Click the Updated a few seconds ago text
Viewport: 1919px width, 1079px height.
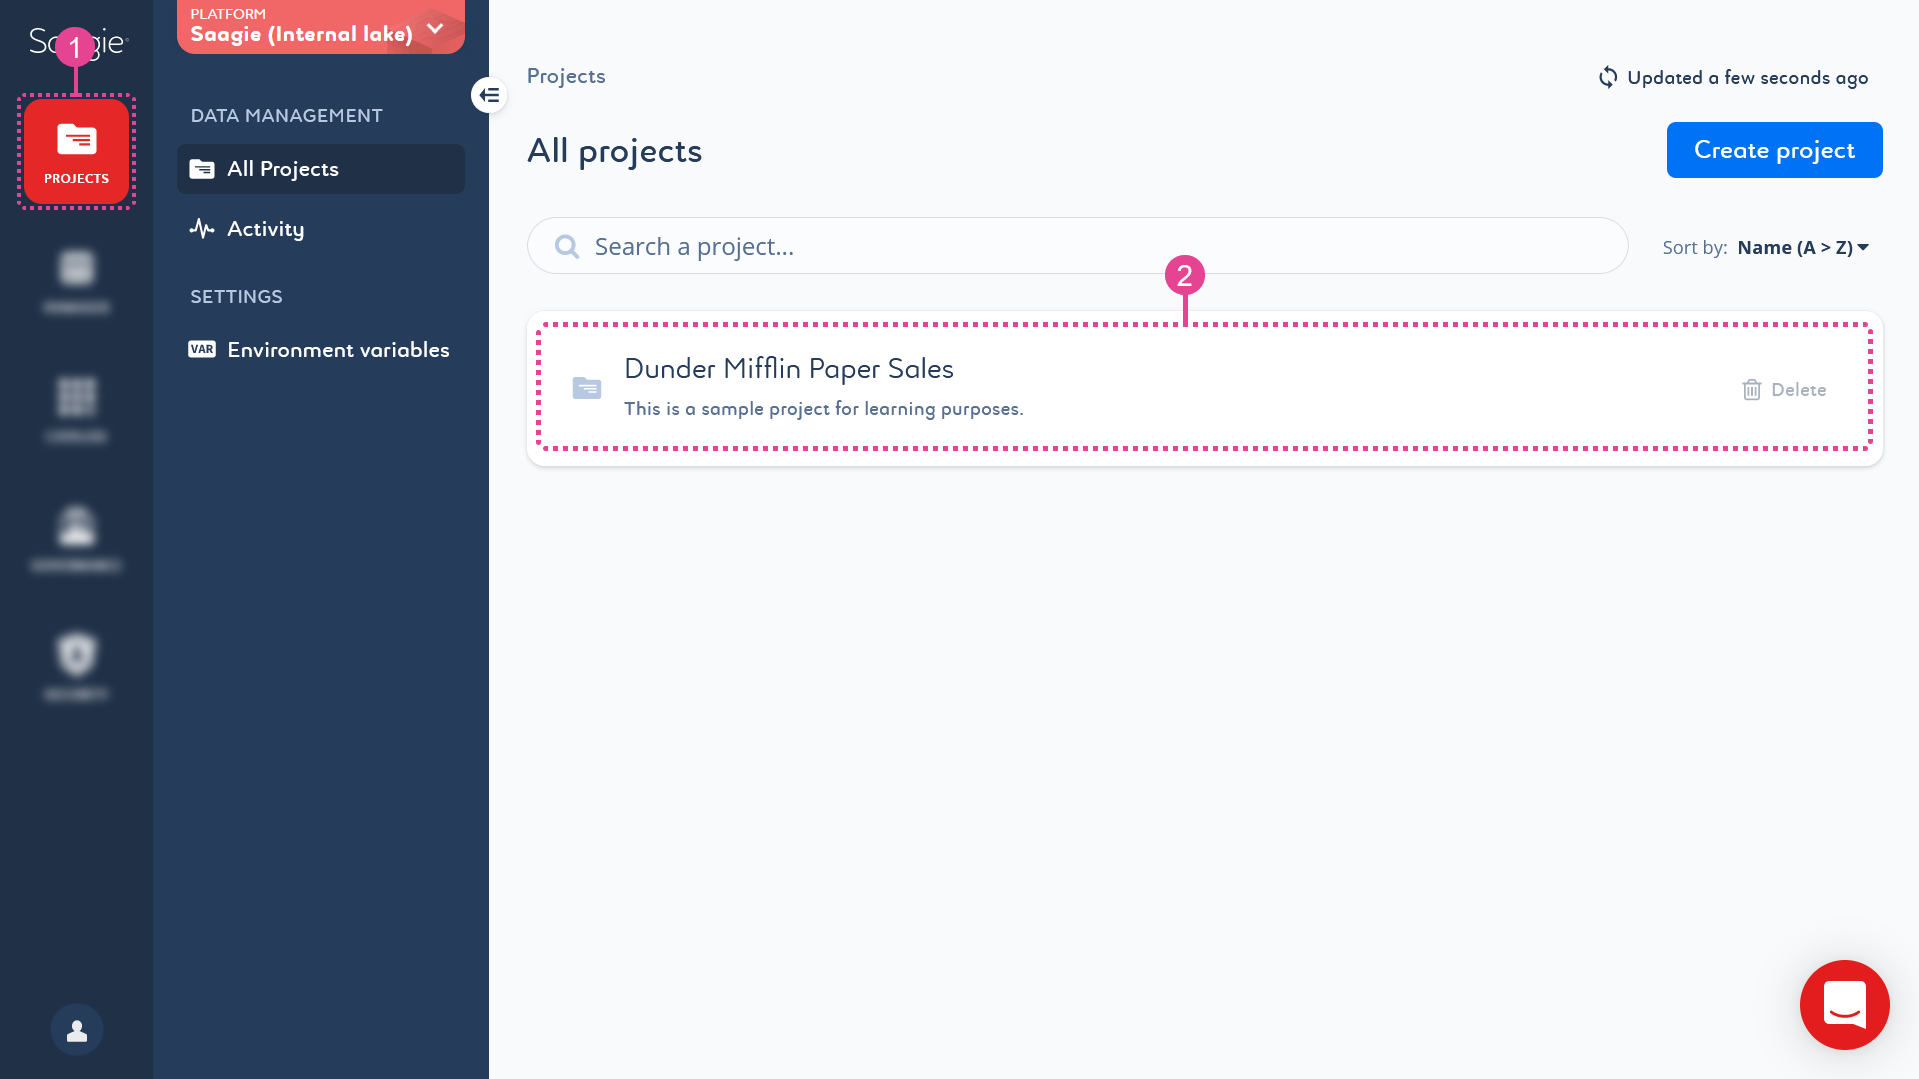coord(1747,78)
